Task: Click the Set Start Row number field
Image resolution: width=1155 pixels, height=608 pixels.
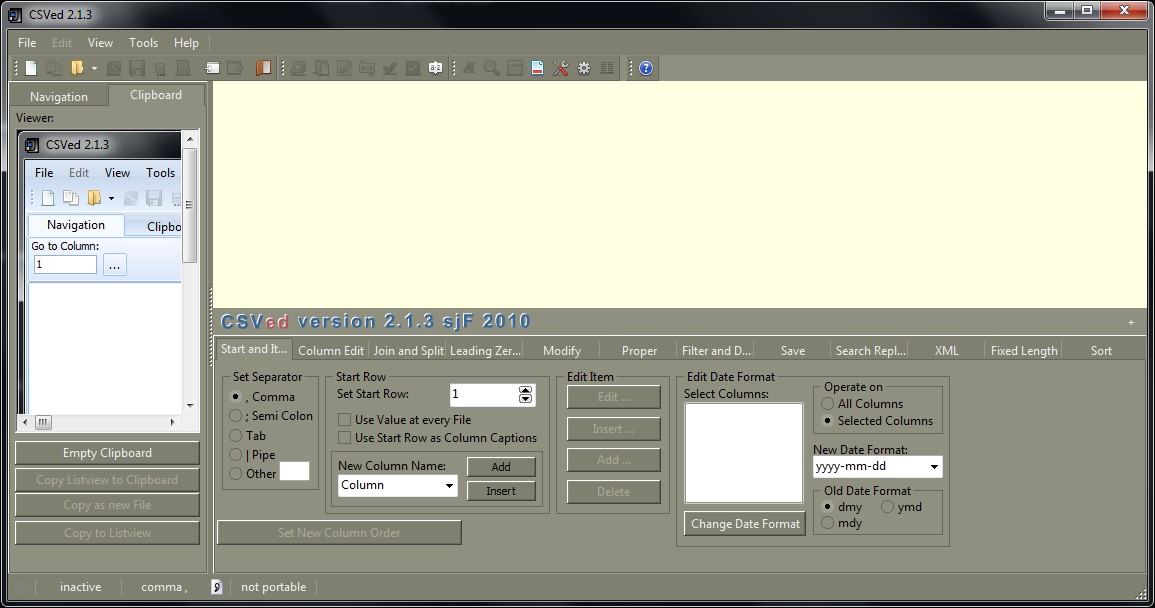Action: 484,395
